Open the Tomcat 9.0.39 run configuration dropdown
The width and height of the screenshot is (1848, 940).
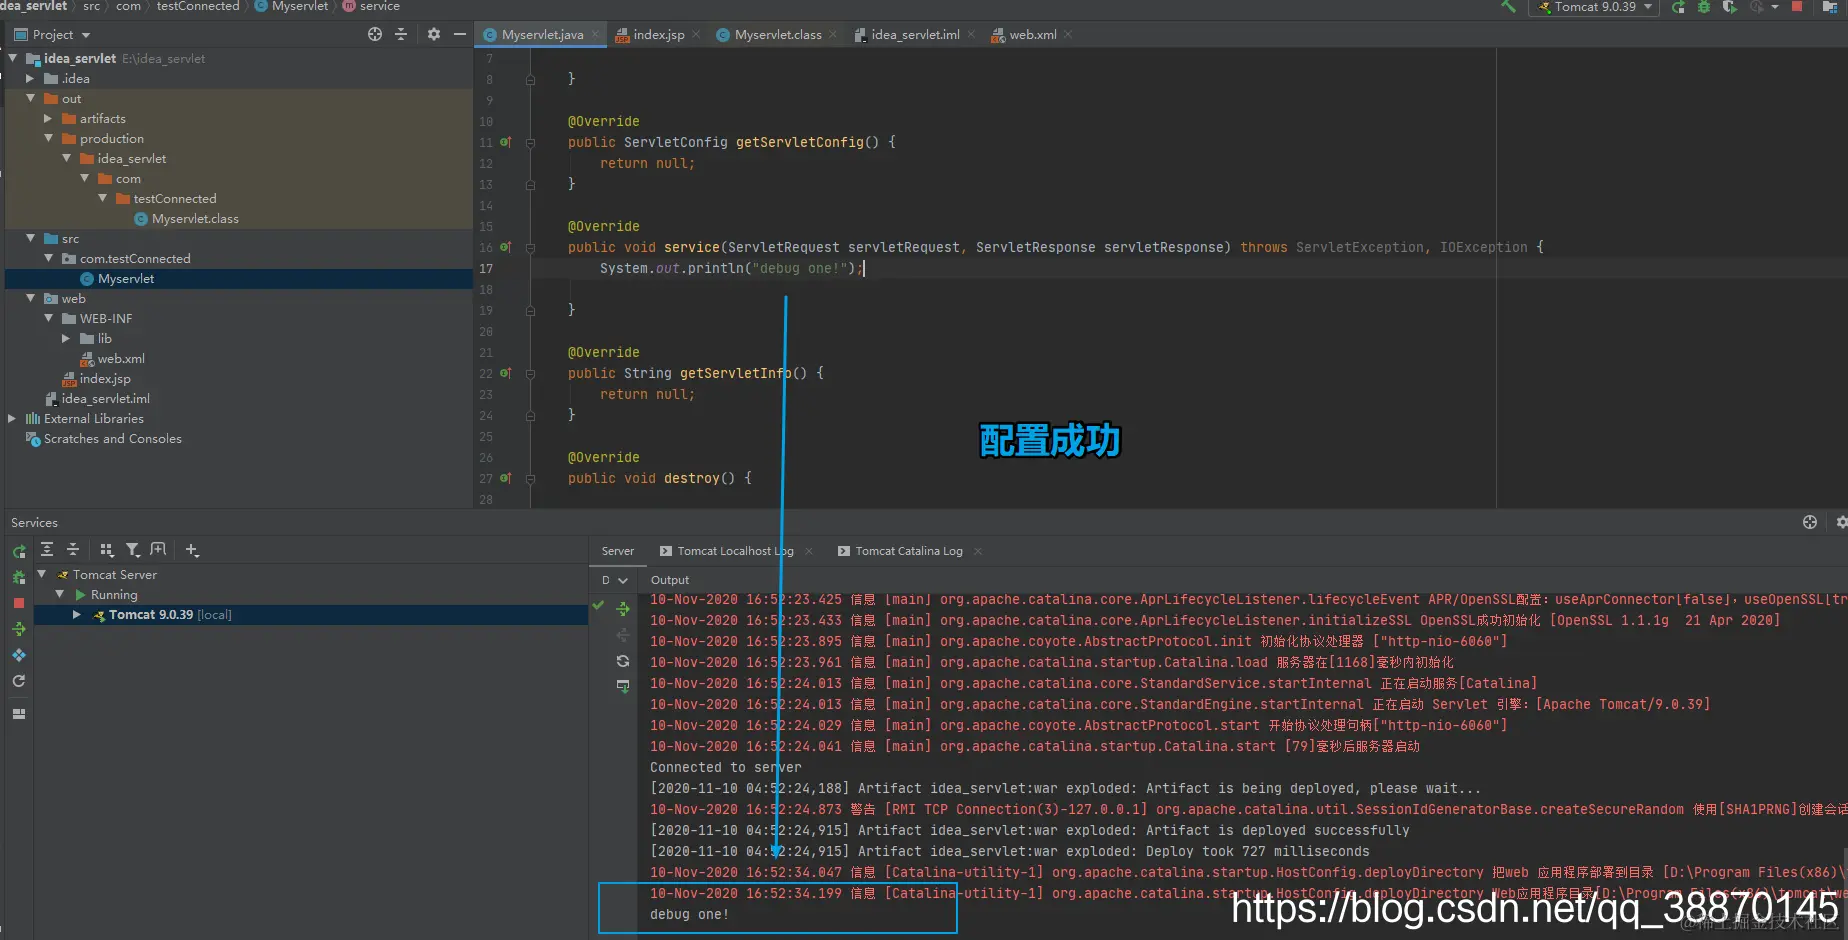[1594, 7]
